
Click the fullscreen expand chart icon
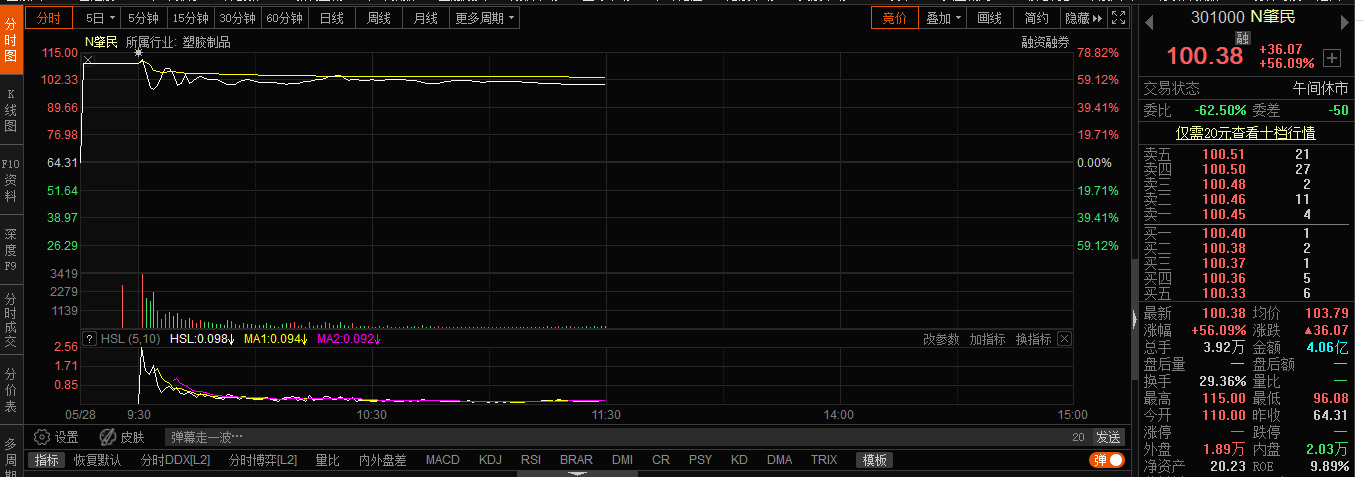(x=1119, y=18)
